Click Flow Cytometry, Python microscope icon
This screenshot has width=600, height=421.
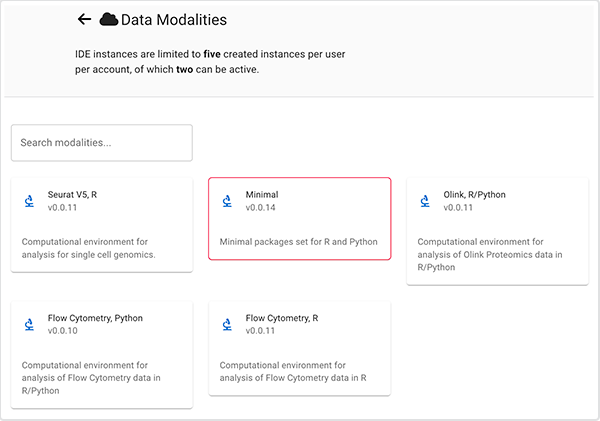[x=29, y=325]
